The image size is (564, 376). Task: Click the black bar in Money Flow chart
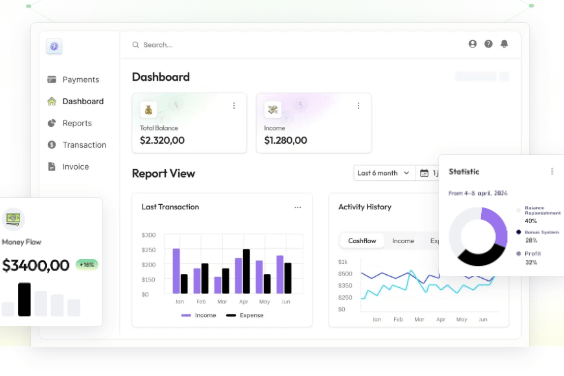pyautogui.click(x=24, y=299)
